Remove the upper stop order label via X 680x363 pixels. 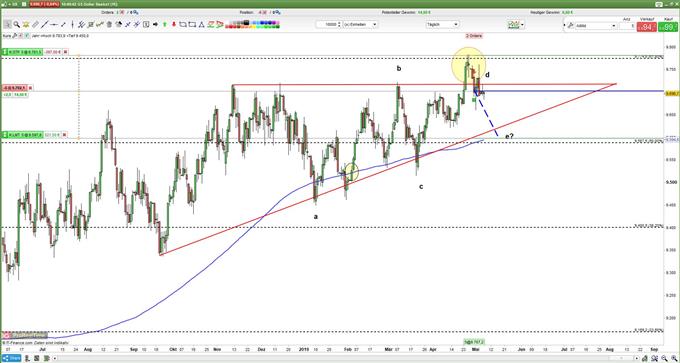65,52
